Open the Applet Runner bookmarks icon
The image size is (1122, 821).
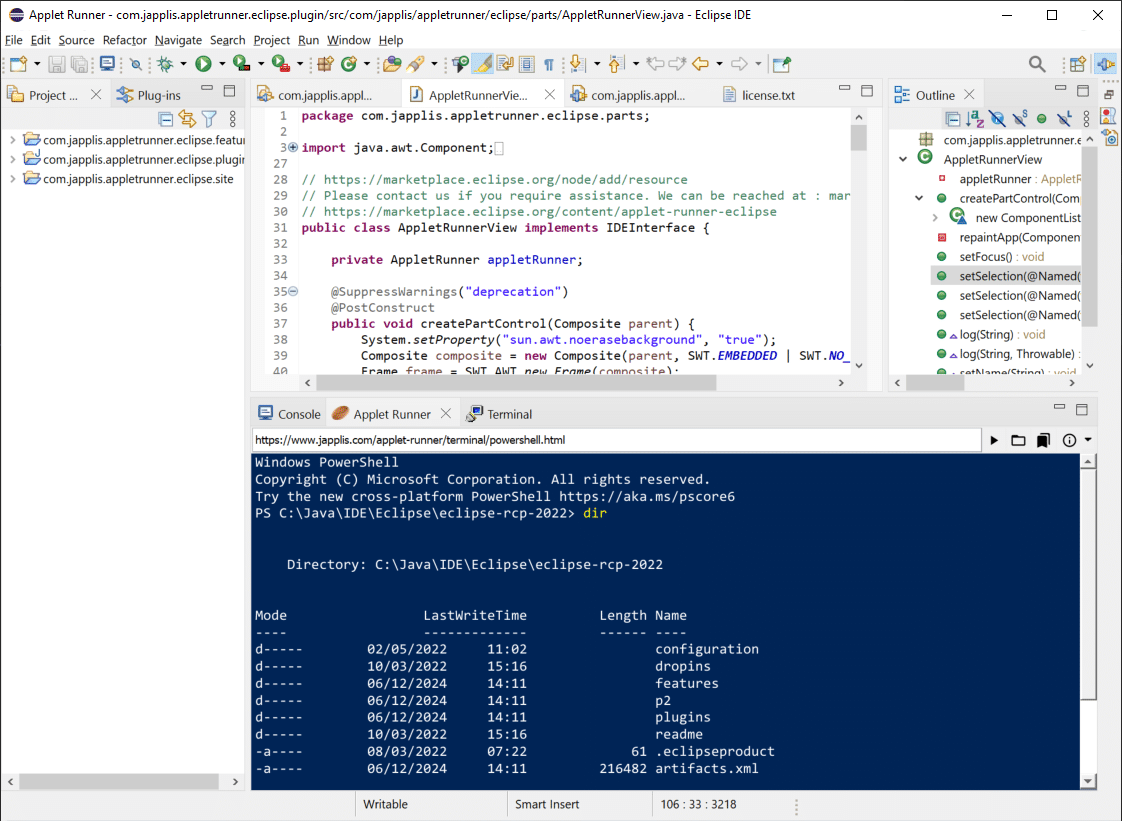(1043, 440)
